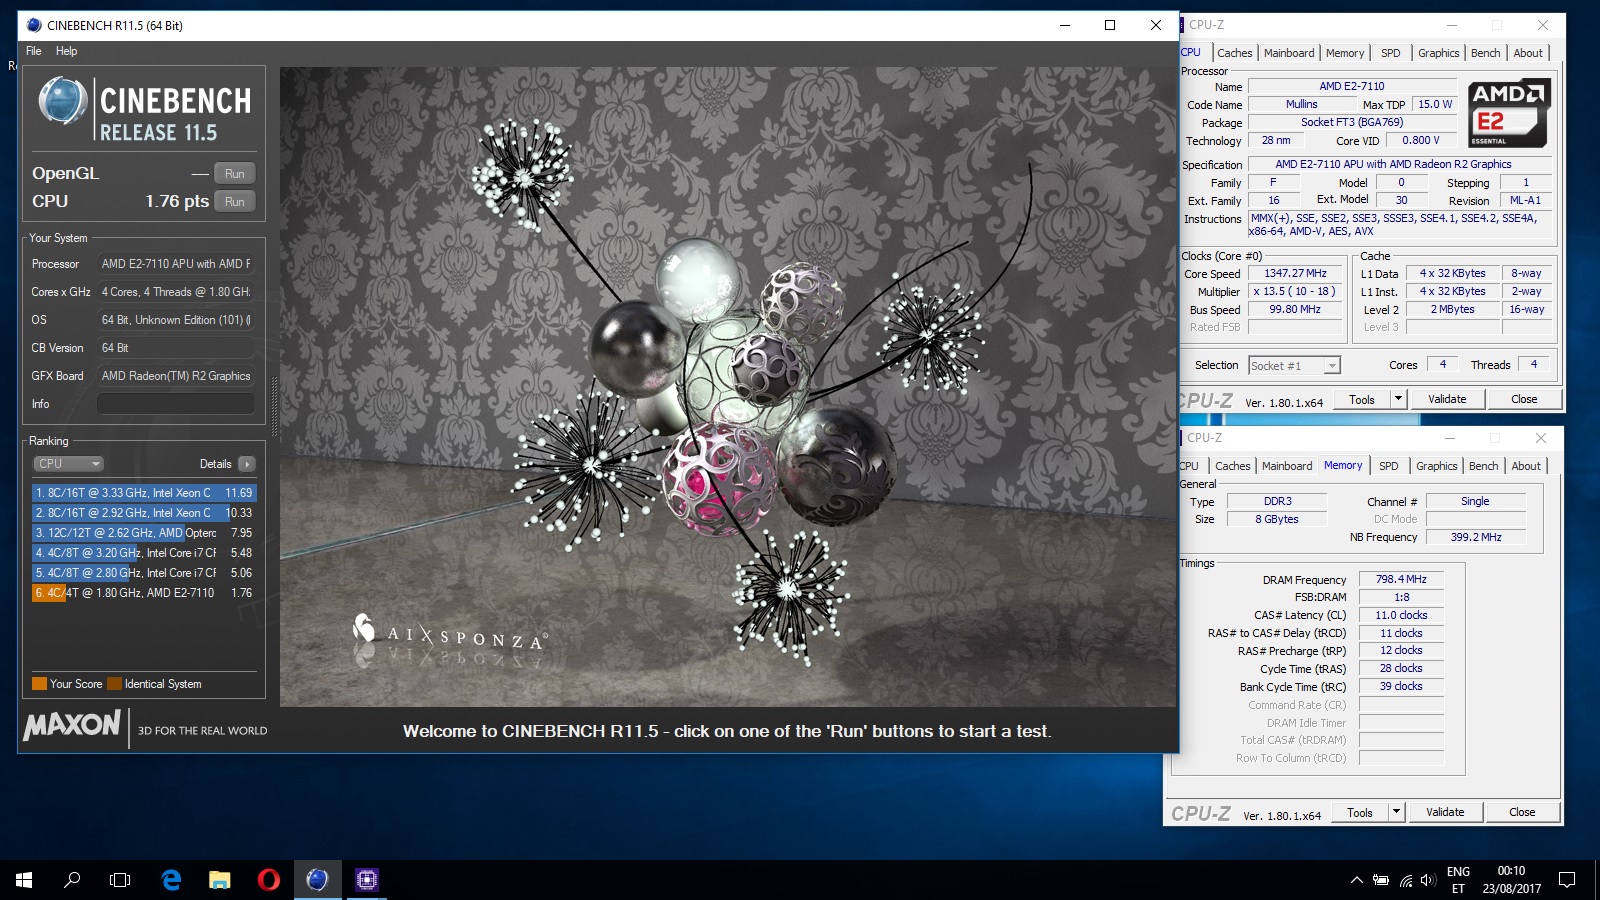Open the Wi-Fi network tray icon
This screenshot has height=900, width=1600.
(x=1406, y=880)
